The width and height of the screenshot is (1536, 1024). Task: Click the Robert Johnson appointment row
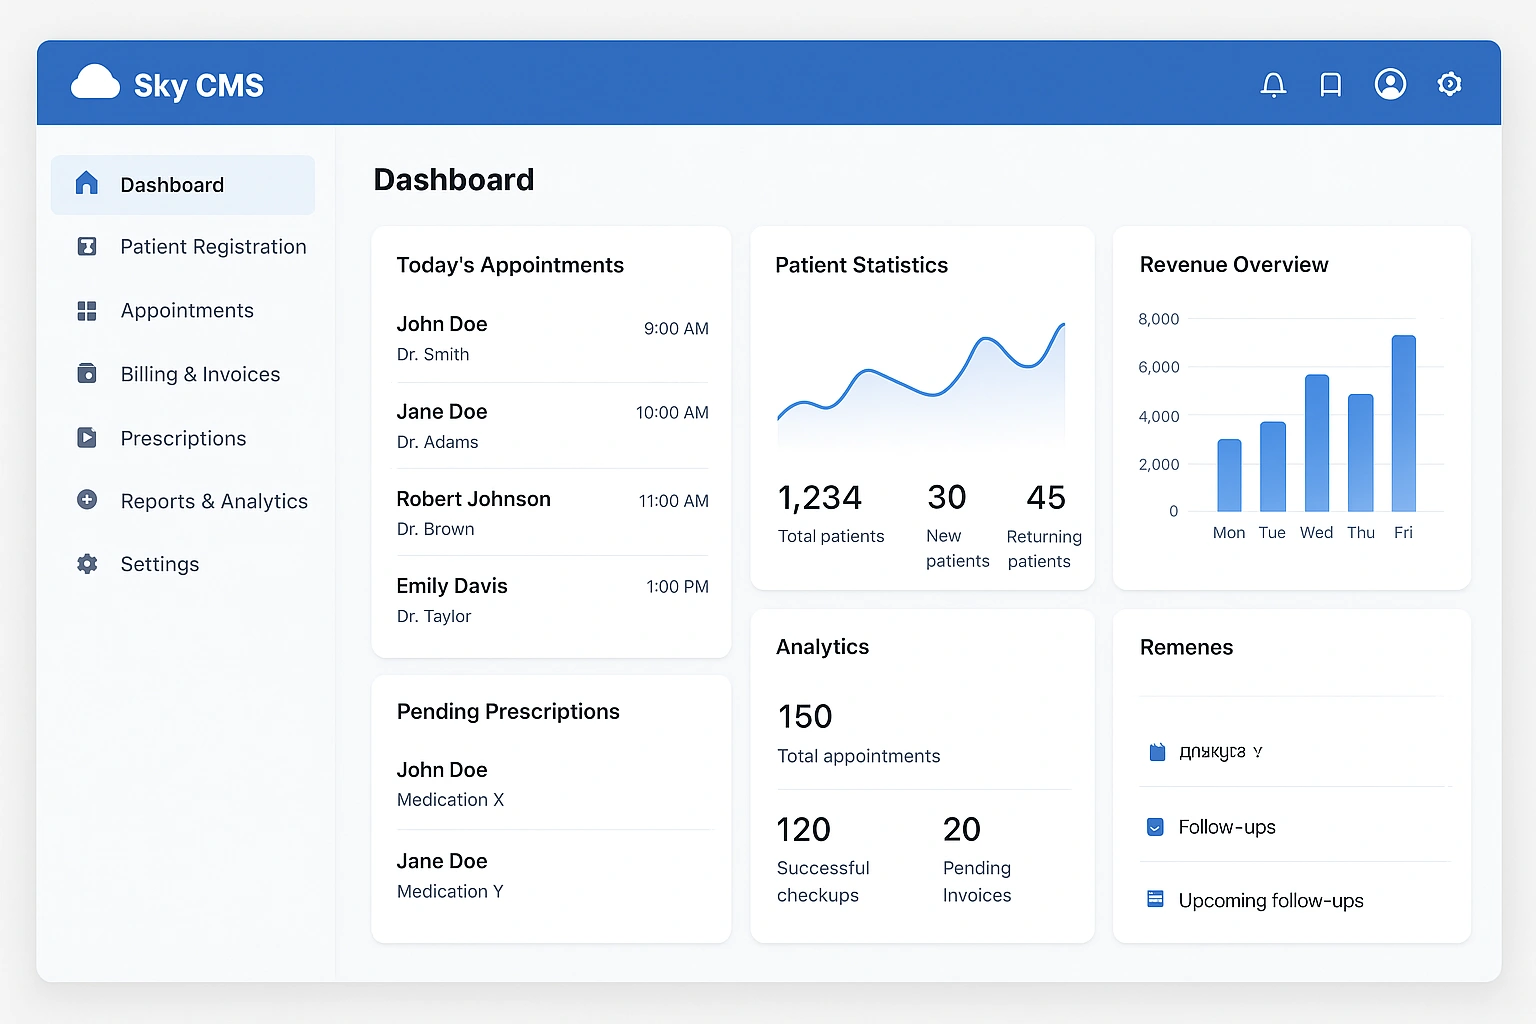(x=551, y=513)
